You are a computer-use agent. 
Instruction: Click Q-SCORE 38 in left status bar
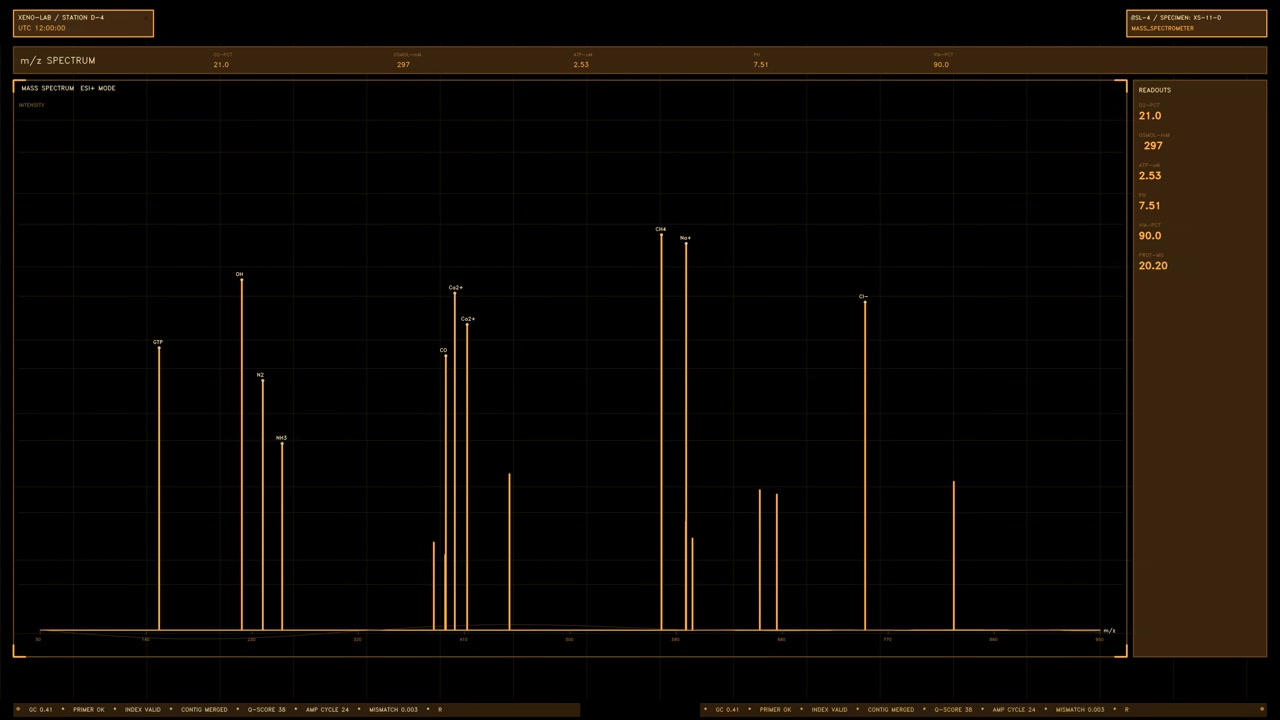click(267, 710)
